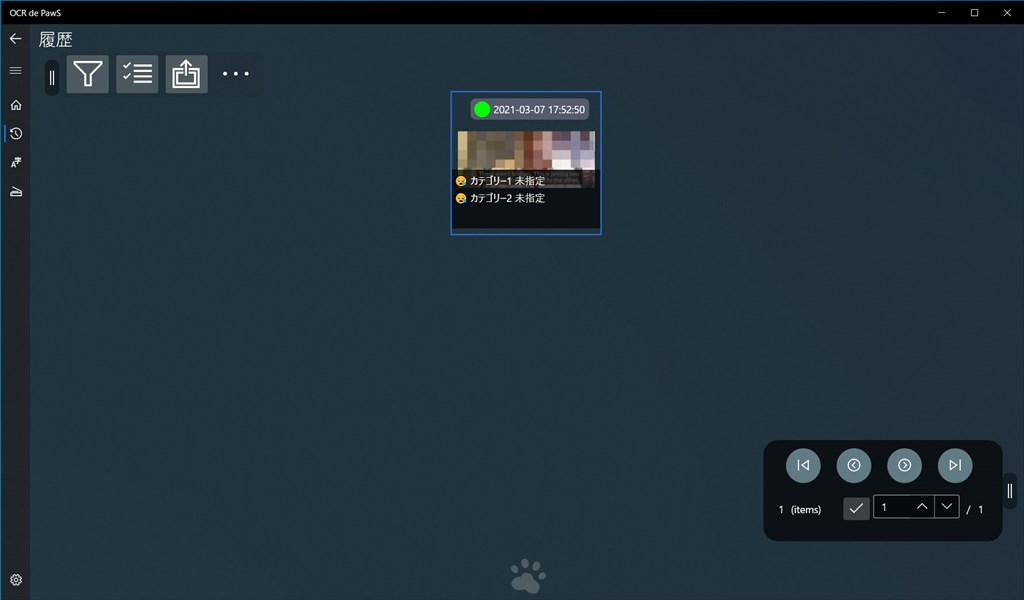
Task: Open settings gear at bottom left
Action: tap(15, 580)
